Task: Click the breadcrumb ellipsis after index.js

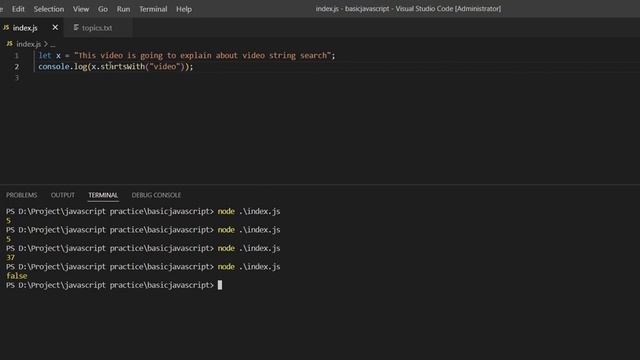Action: [x=53, y=44]
